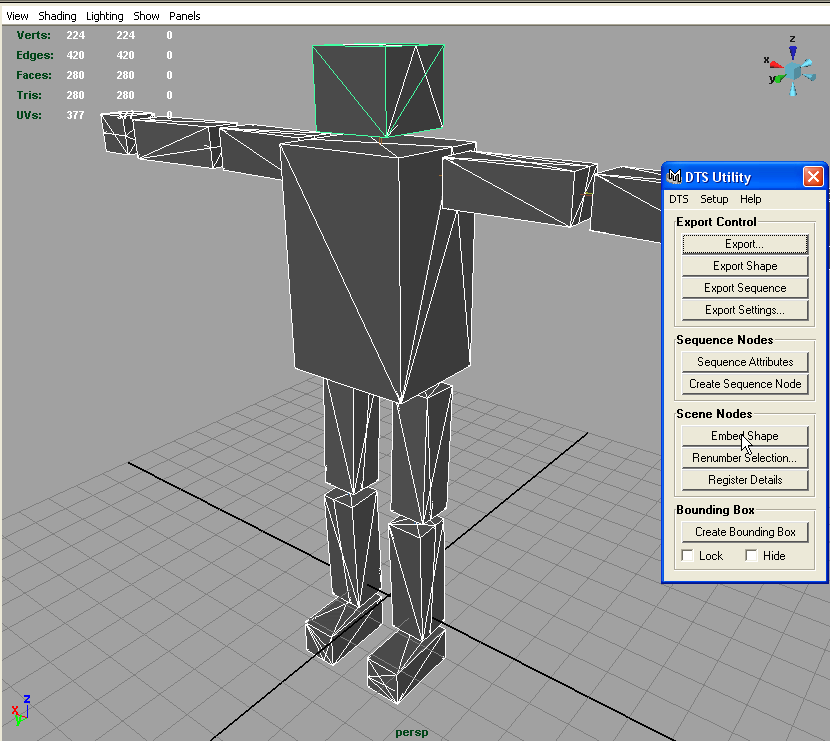Click the red X-axis cone on view compass
The width and height of the screenshot is (830, 741).
click(x=775, y=64)
